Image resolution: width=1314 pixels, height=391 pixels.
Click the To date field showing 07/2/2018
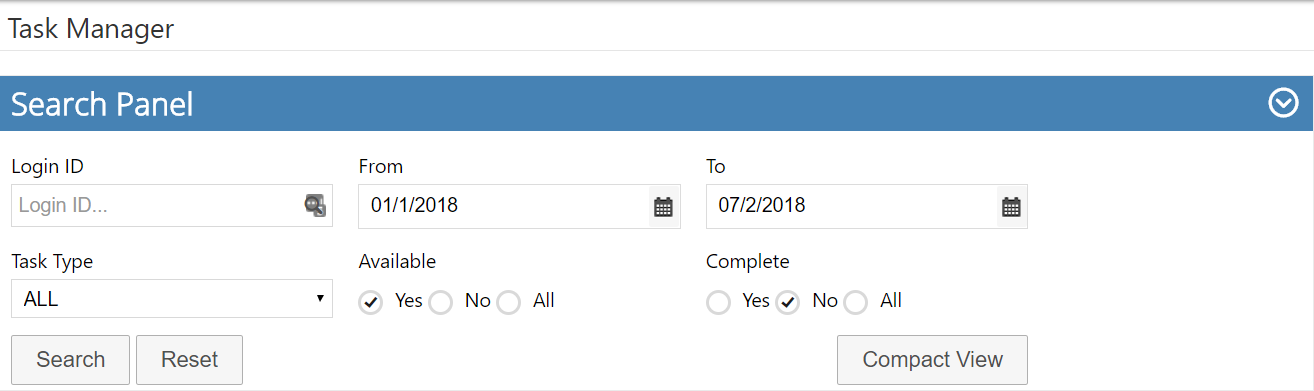(852, 206)
